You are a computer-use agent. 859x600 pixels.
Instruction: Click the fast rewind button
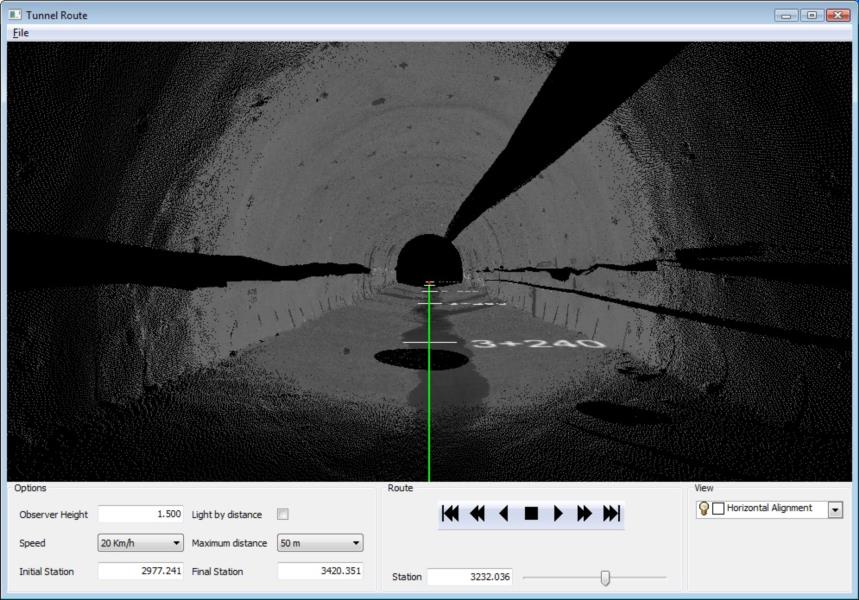coord(478,513)
